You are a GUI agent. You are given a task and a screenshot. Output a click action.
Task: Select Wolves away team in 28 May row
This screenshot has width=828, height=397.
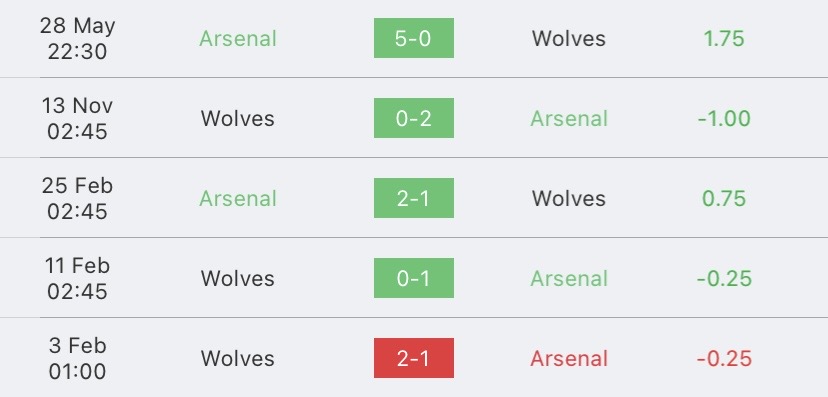(569, 39)
